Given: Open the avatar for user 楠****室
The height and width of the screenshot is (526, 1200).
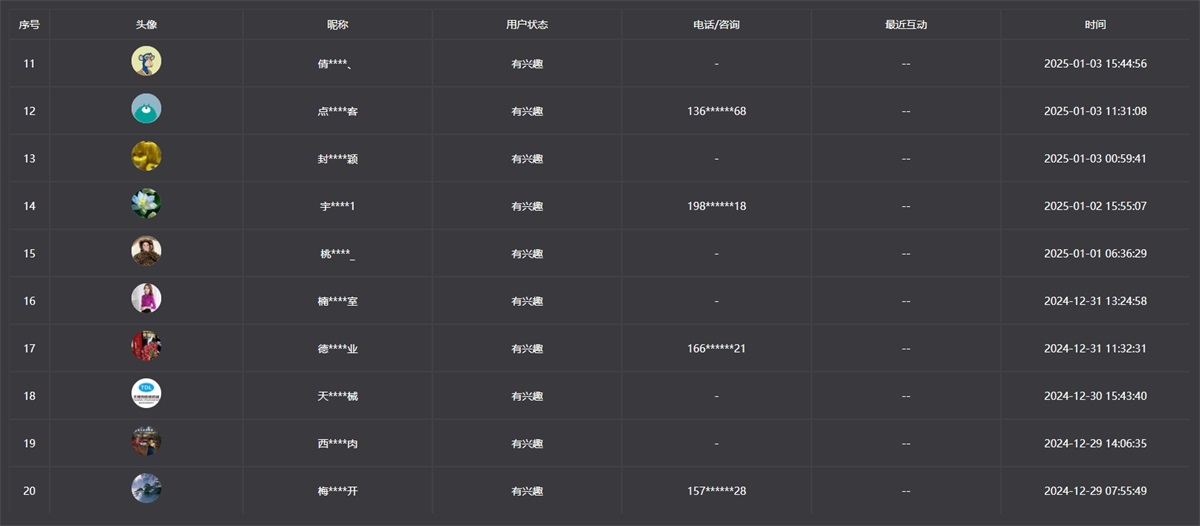Looking at the screenshot, I should tap(146, 299).
